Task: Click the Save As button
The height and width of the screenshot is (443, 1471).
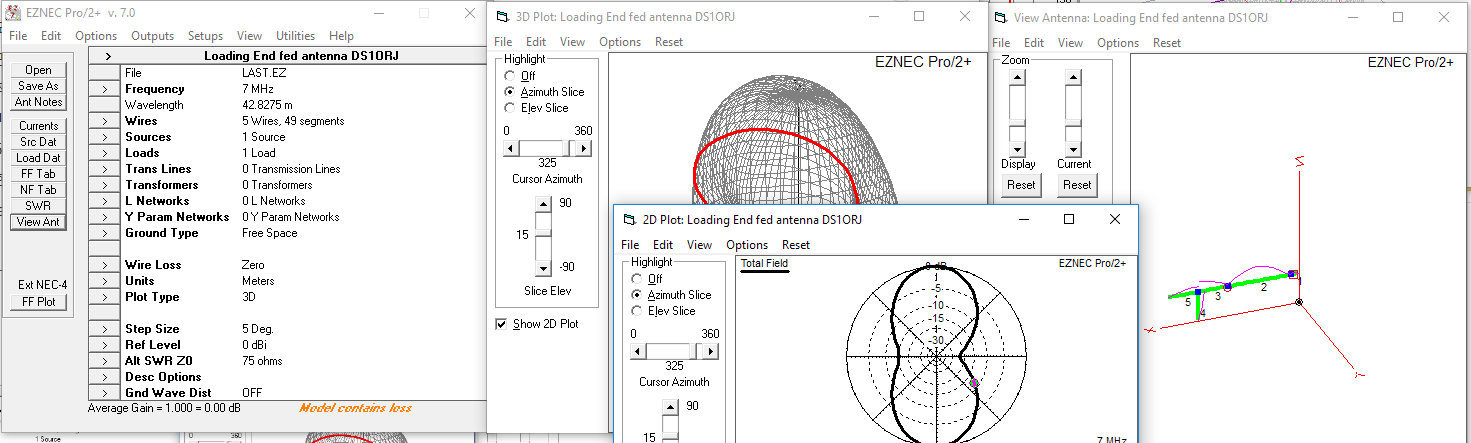Action: click(39, 86)
